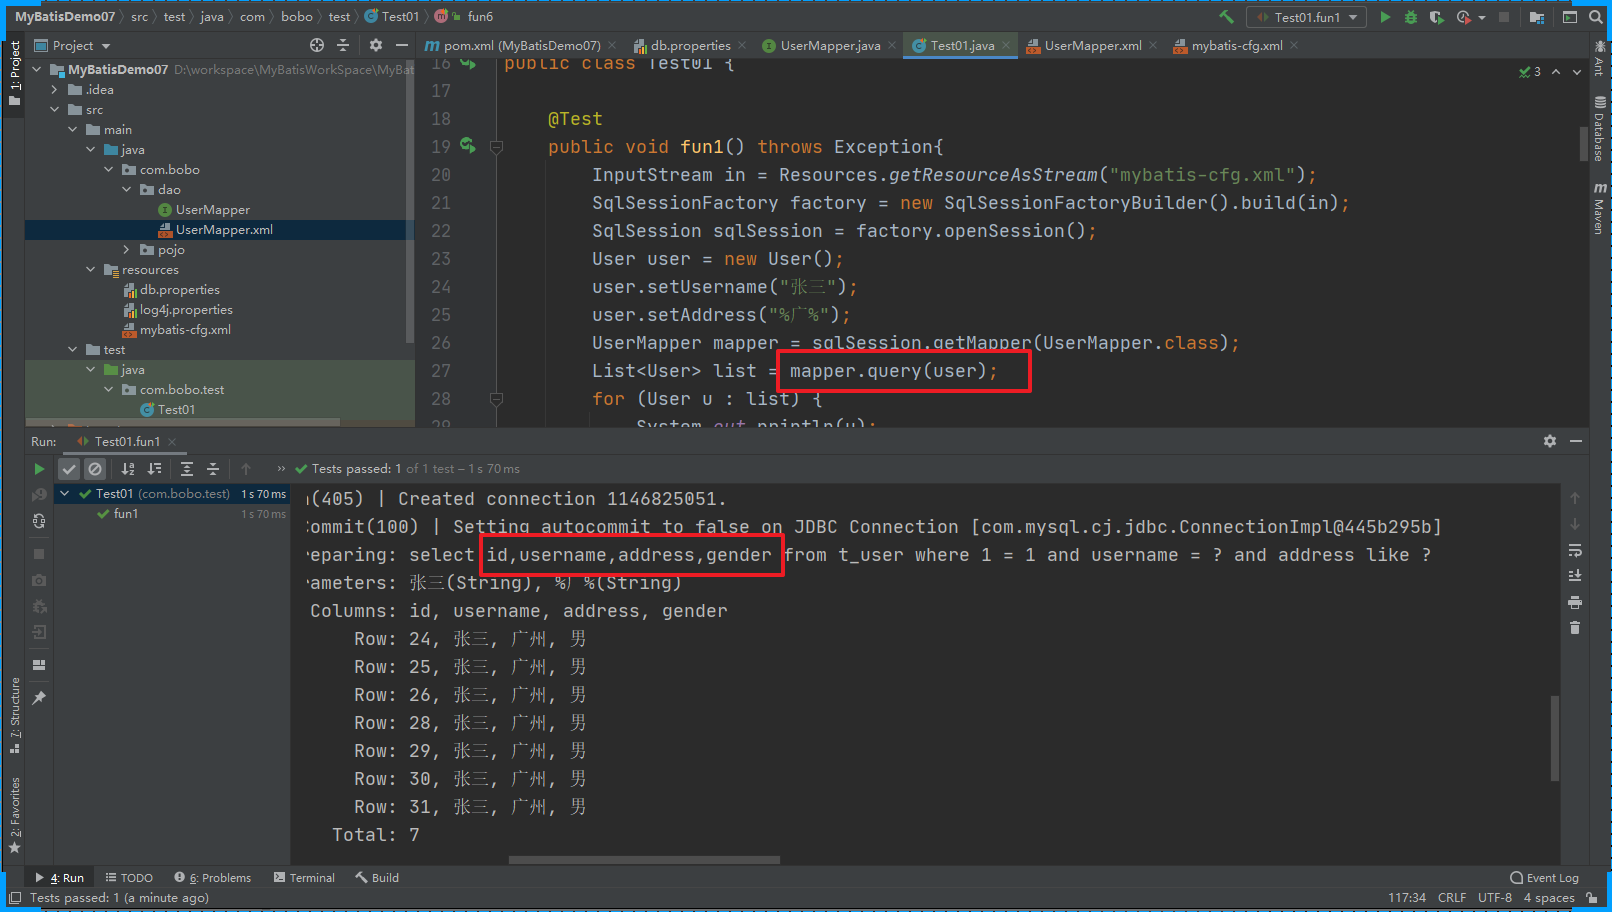Viewport: 1612px width, 912px height.
Task: Start debugging with the bug icon
Action: [x=1411, y=17]
